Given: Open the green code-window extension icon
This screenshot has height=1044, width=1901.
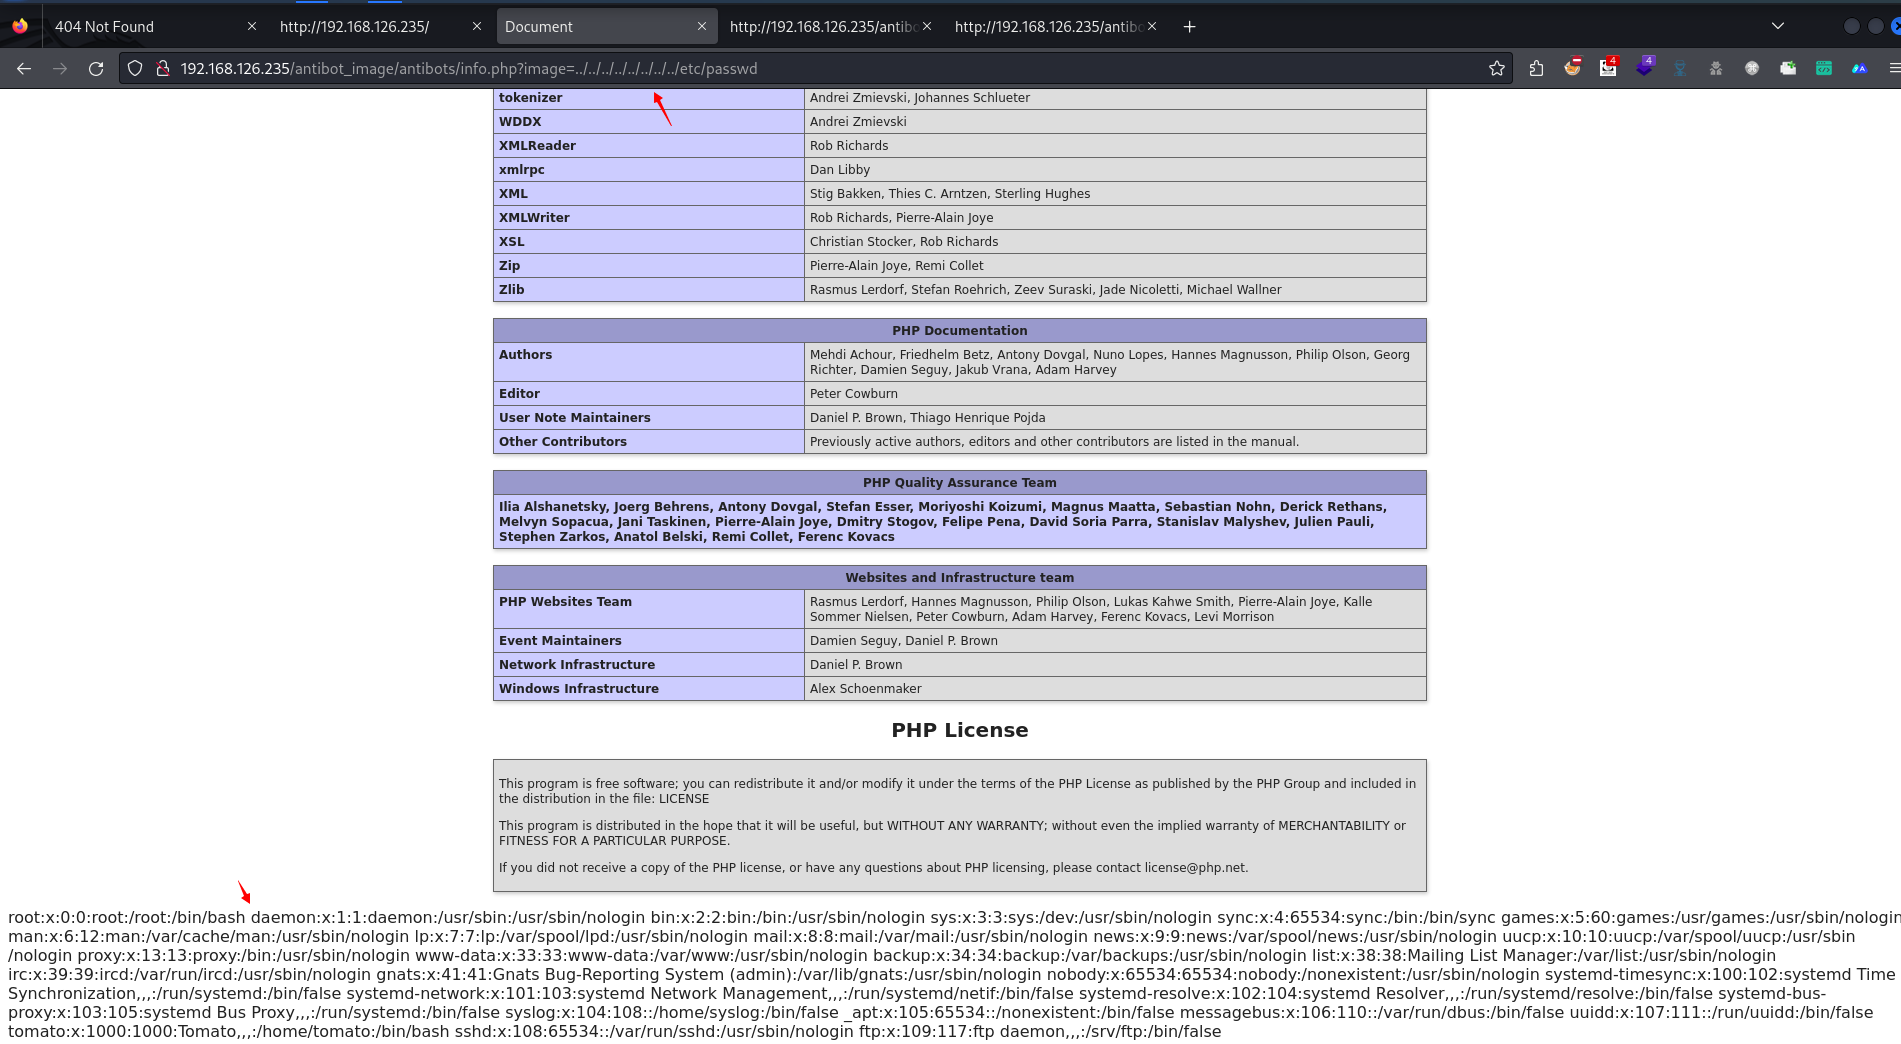Looking at the screenshot, I should click(x=1824, y=69).
